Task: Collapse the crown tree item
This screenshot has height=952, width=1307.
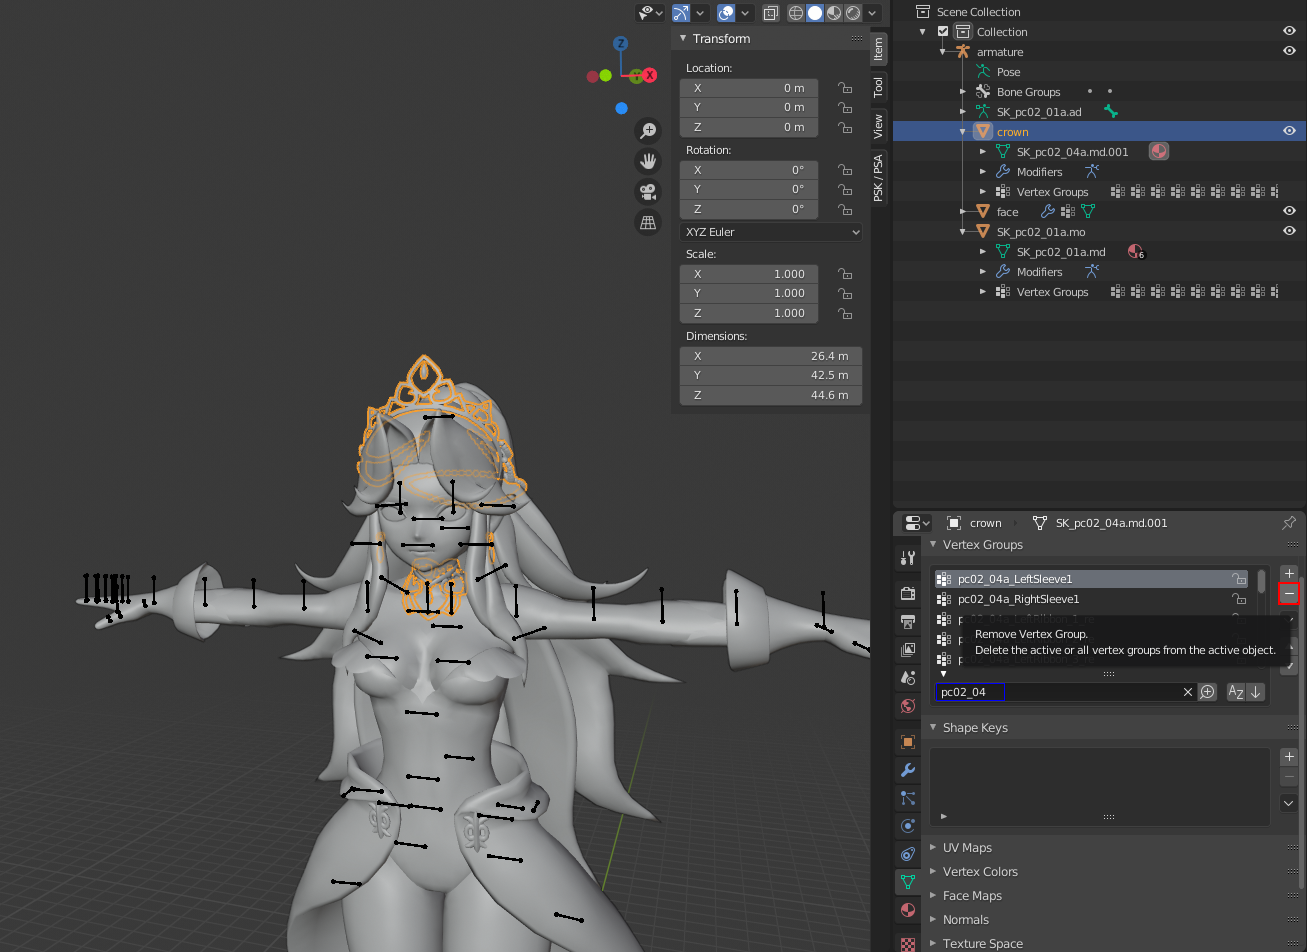Action: pyautogui.click(x=962, y=132)
